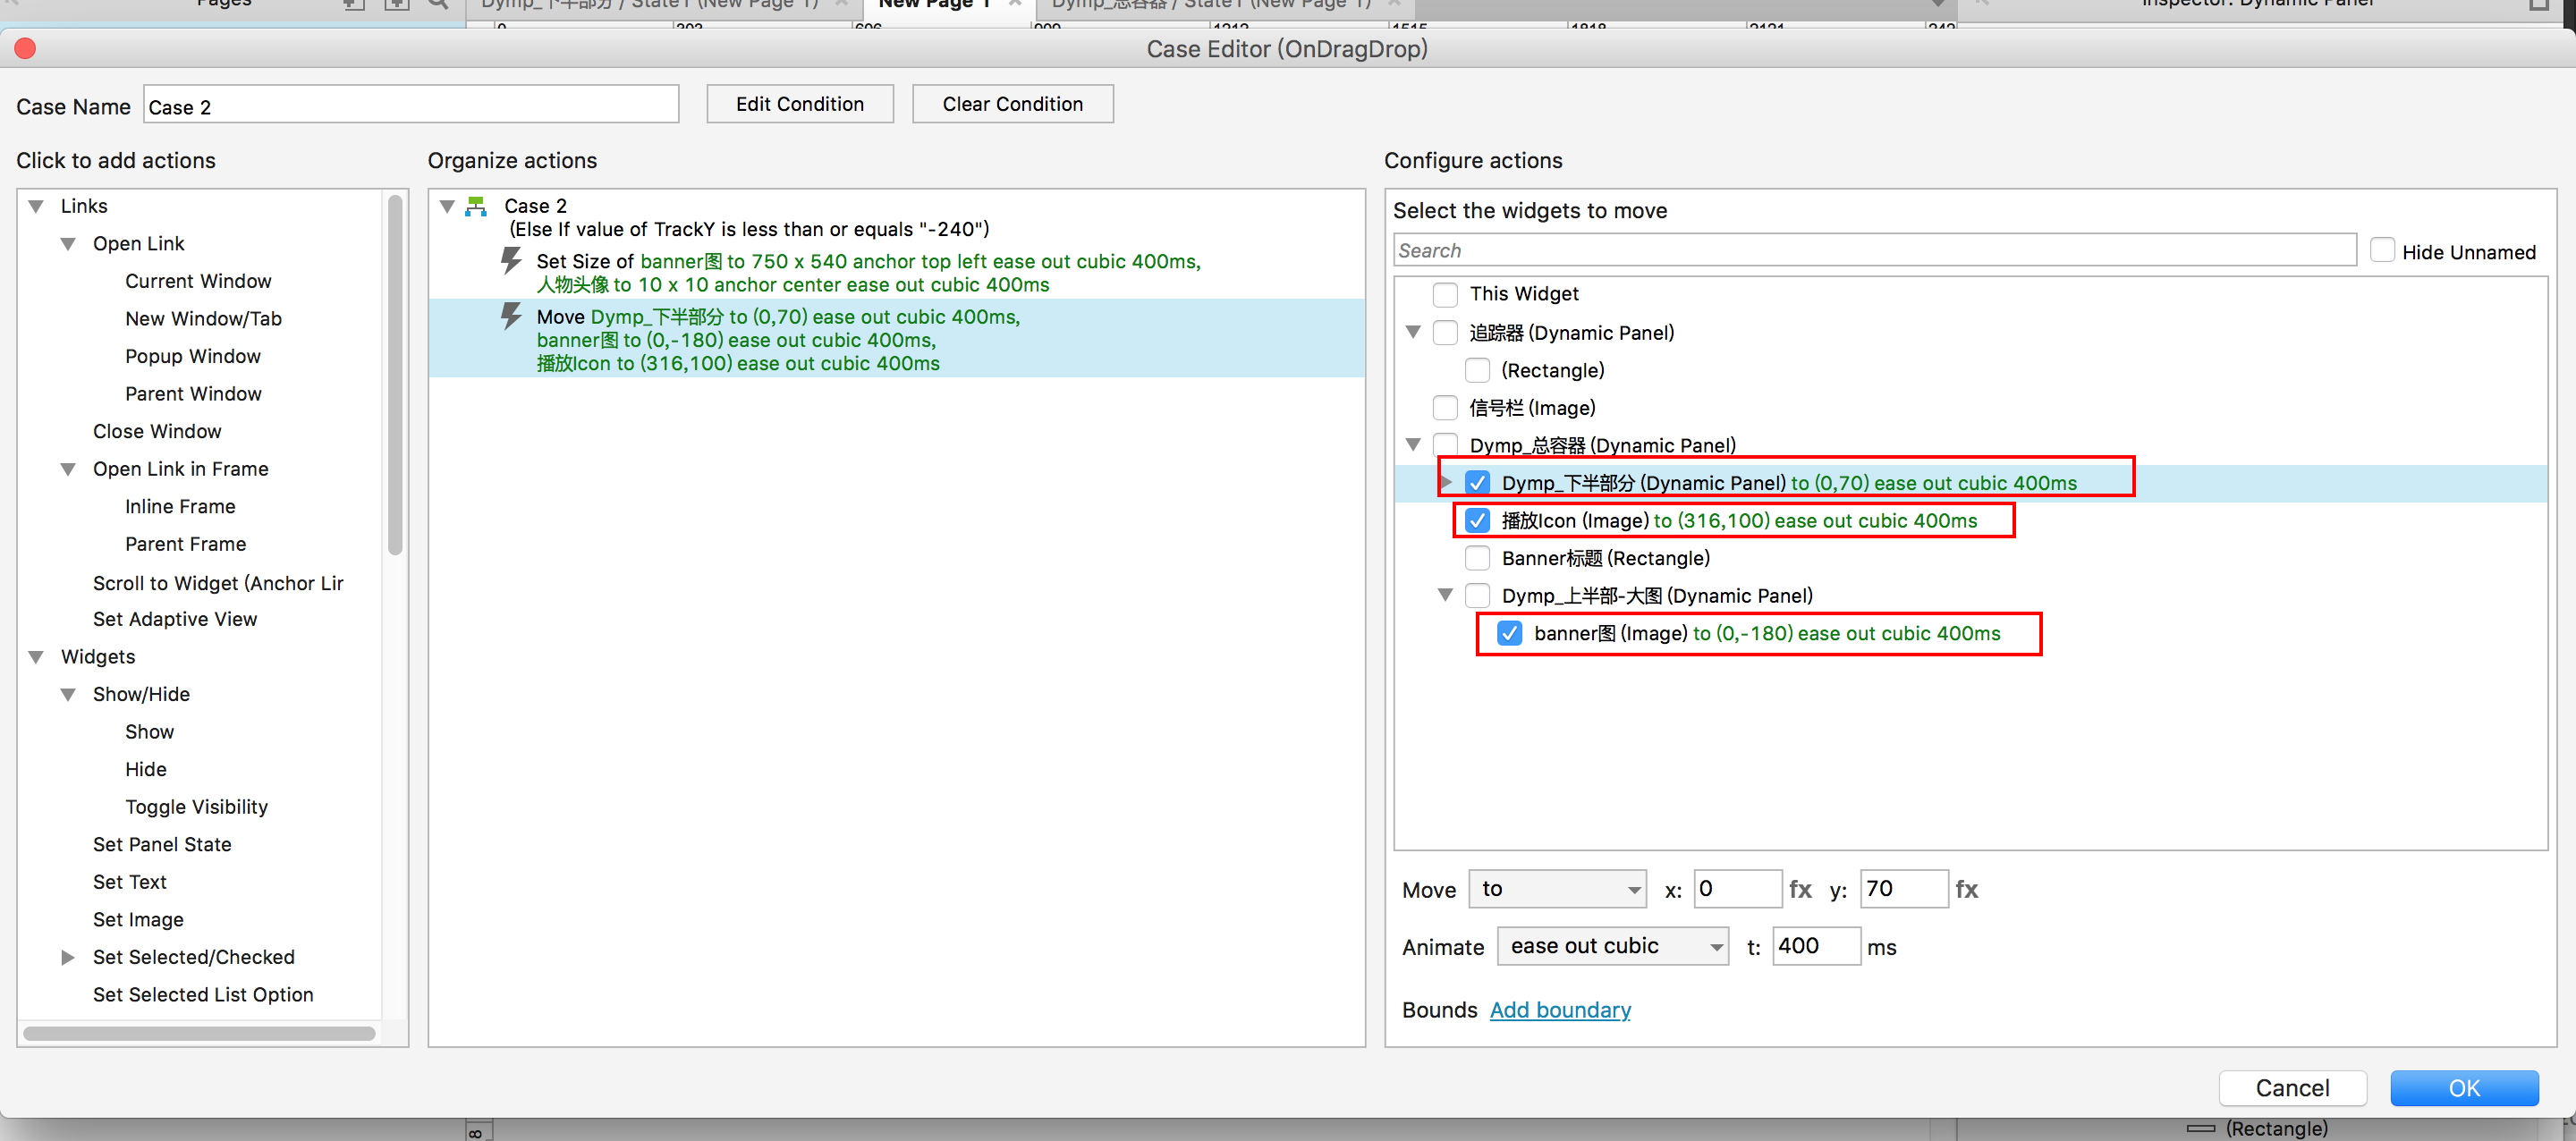The image size is (2576, 1141).
Task: Open the Move 'to' dropdown
Action: [x=1557, y=889]
